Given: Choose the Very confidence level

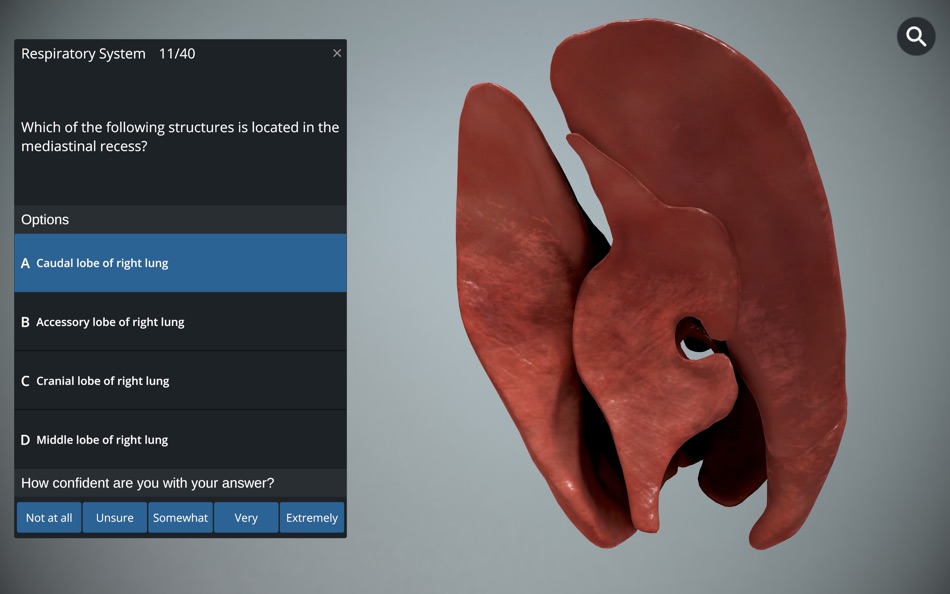Looking at the screenshot, I should click(245, 517).
